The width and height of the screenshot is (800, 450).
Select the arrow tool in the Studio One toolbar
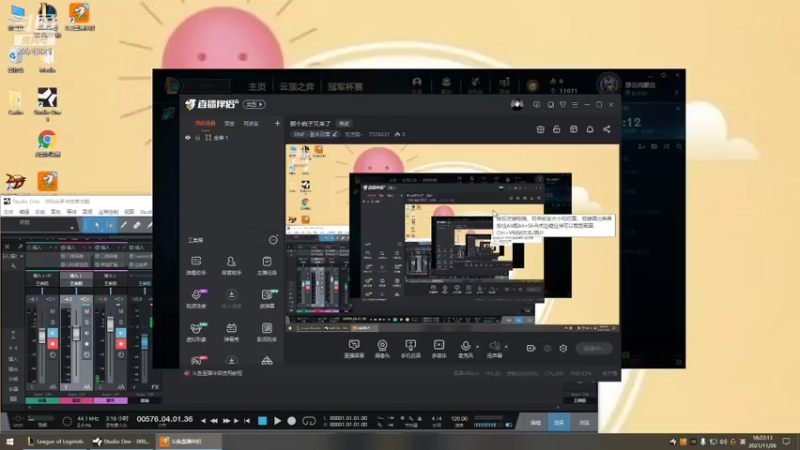pos(97,225)
